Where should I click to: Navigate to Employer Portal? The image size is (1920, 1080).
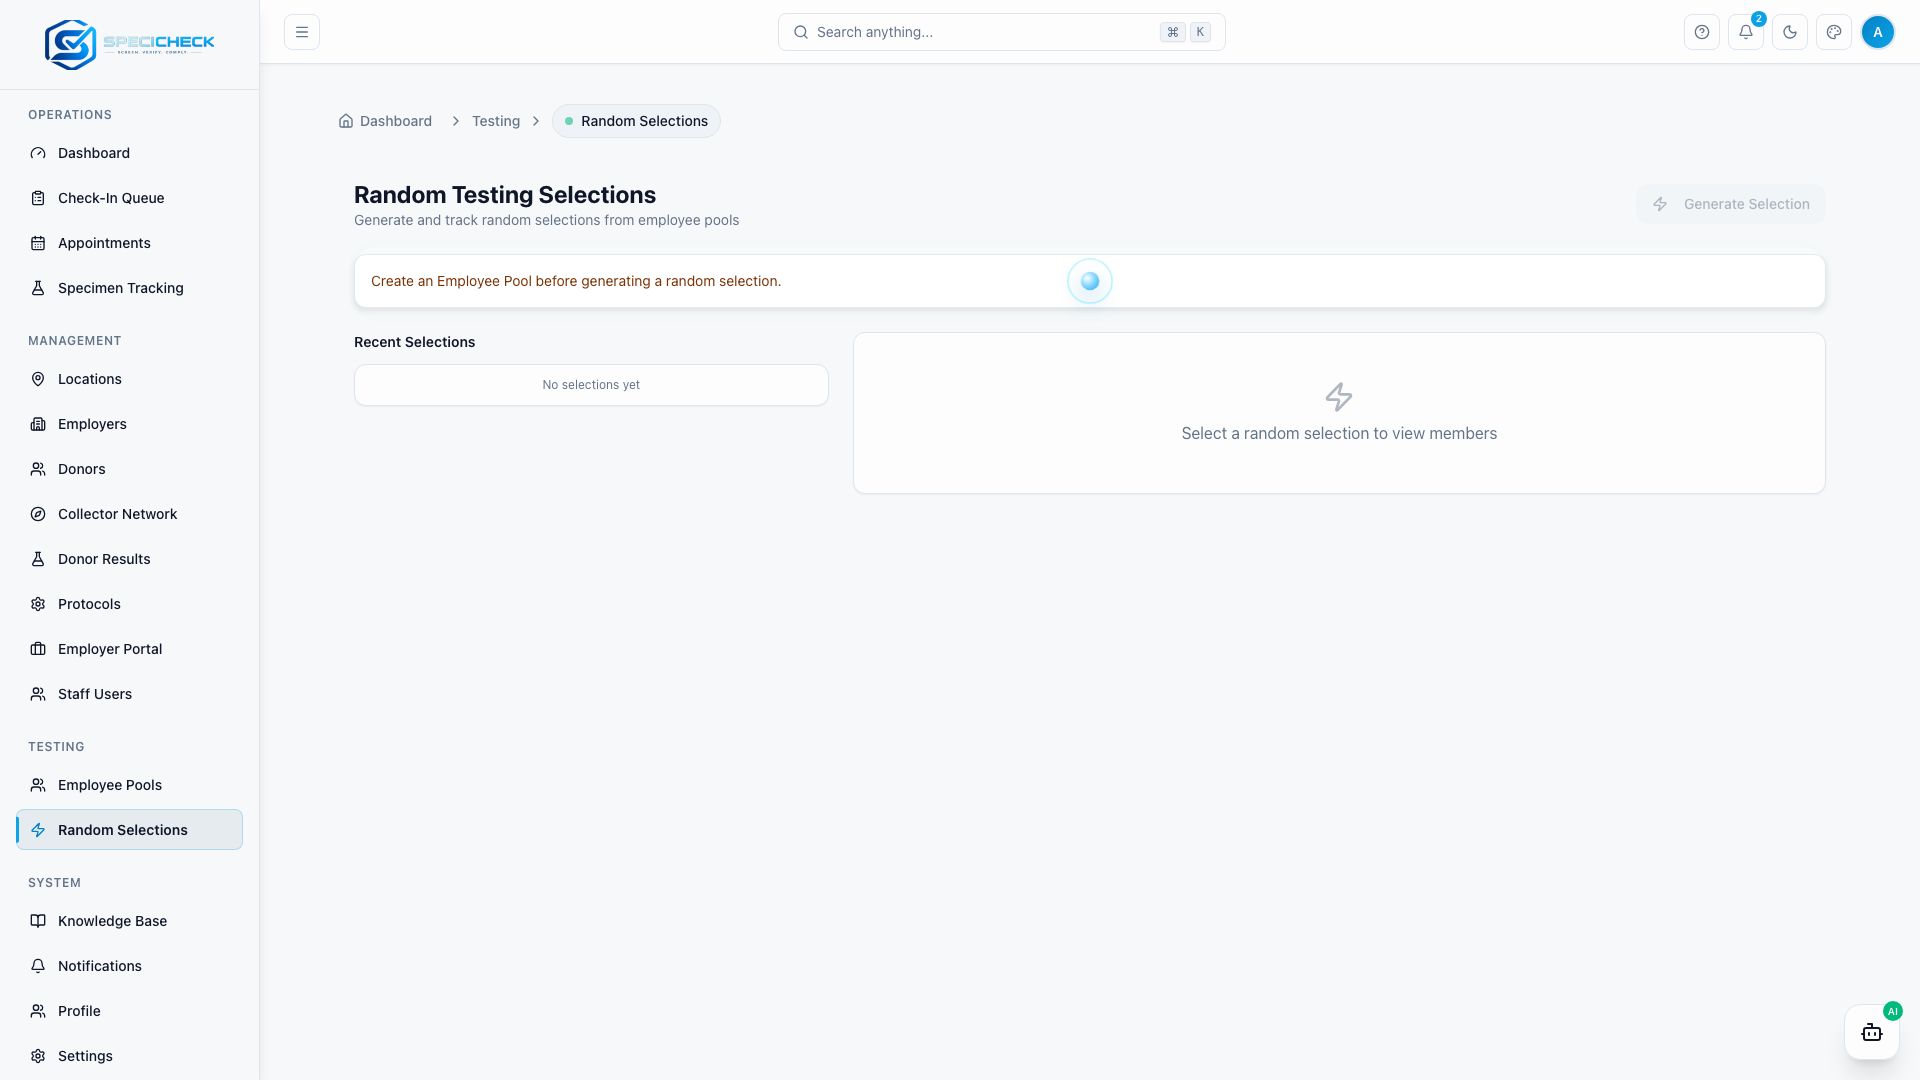click(x=130, y=649)
